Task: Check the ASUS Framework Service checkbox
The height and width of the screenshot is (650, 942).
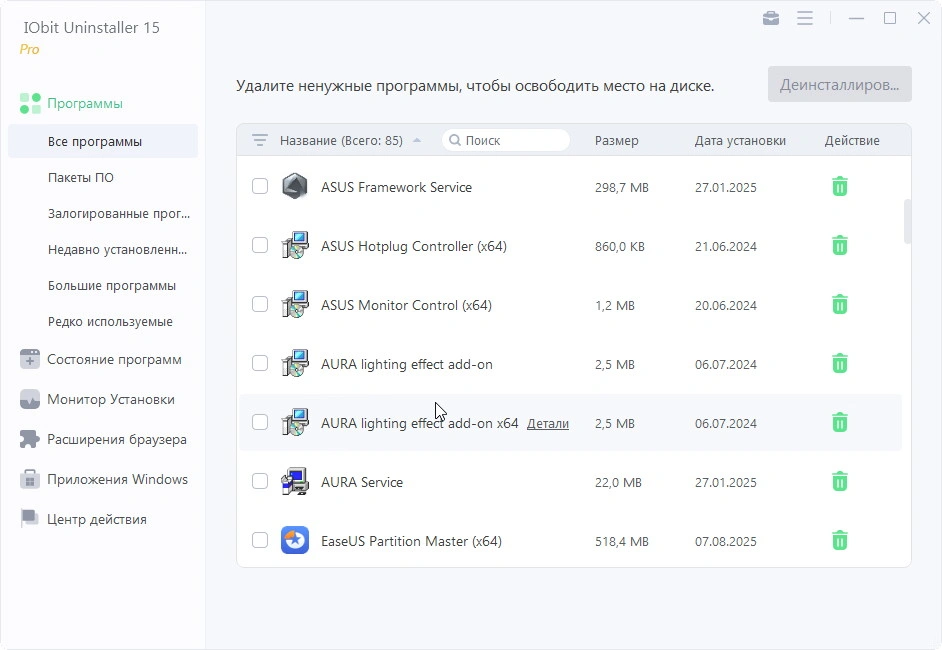Action: pyautogui.click(x=260, y=186)
